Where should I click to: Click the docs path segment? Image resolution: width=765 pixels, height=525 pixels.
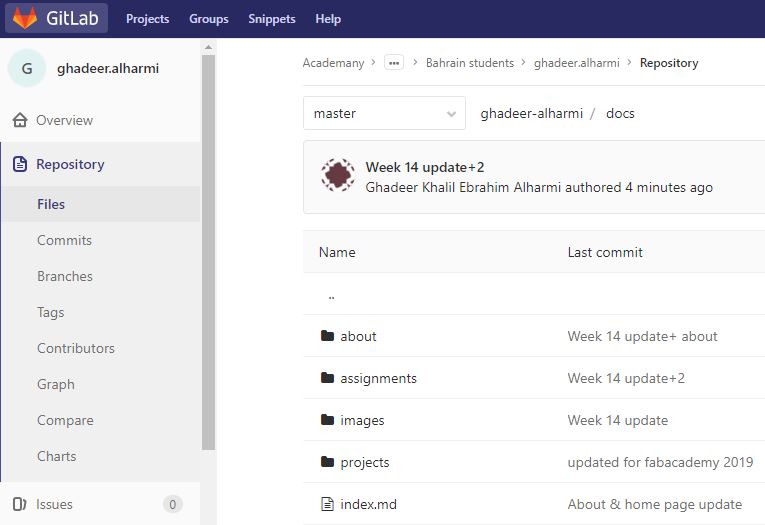pyautogui.click(x=620, y=113)
